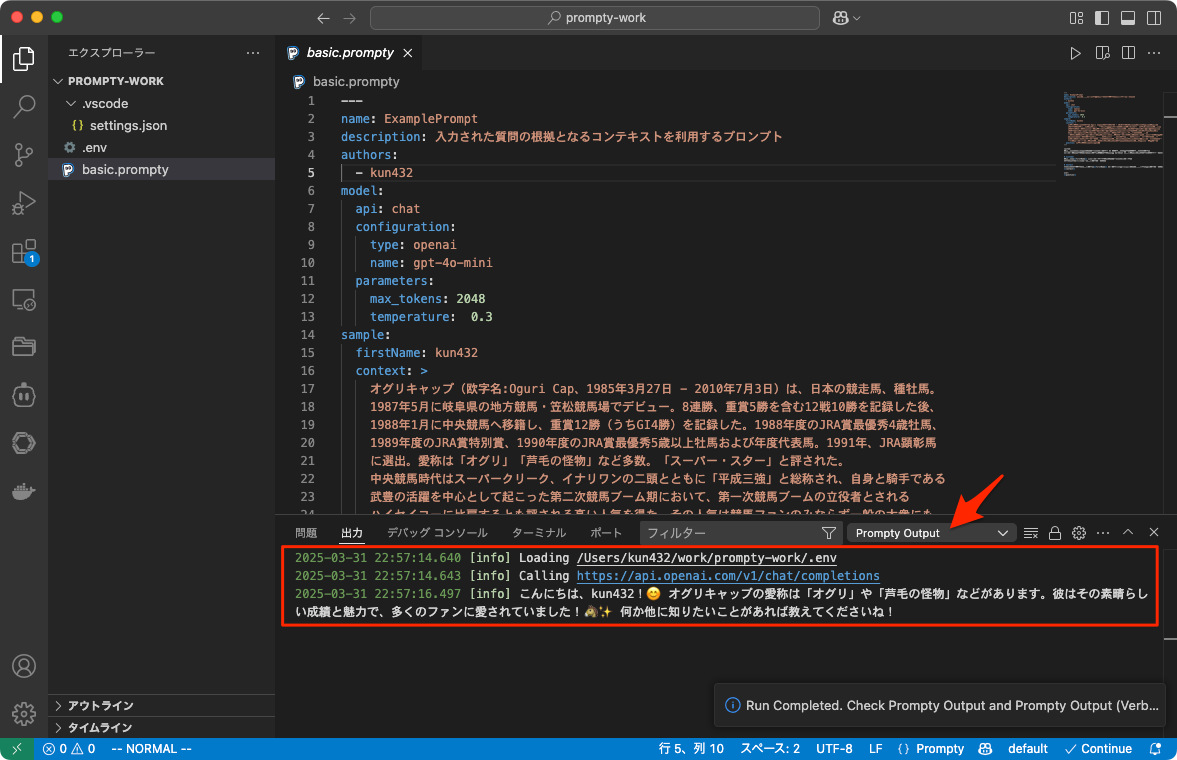The width and height of the screenshot is (1177, 760).
Task: Open the notifications bell in status bar
Action: click(x=1155, y=749)
